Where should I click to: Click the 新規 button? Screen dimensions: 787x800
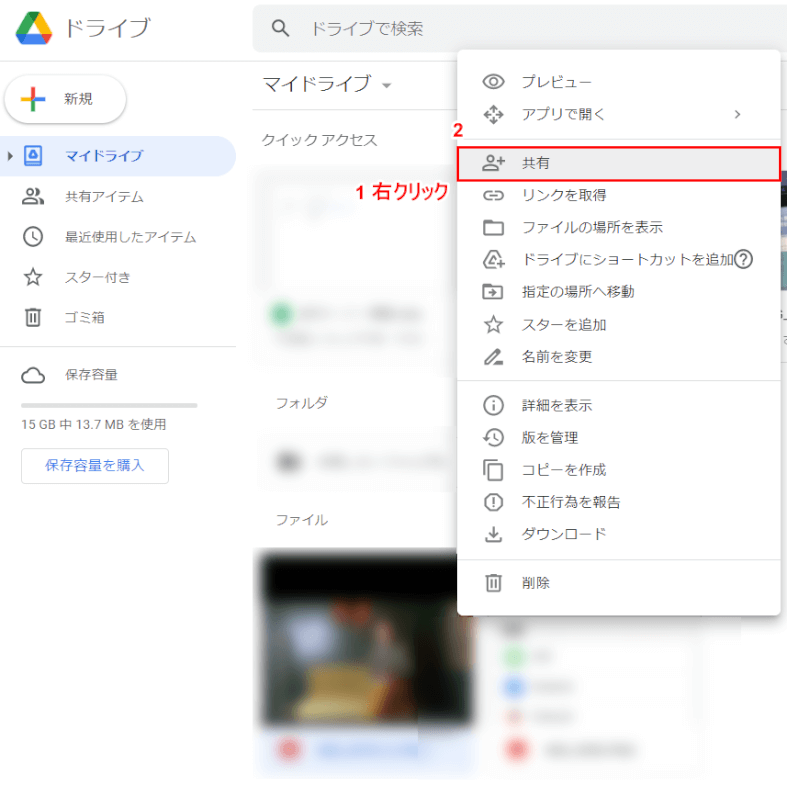65,99
